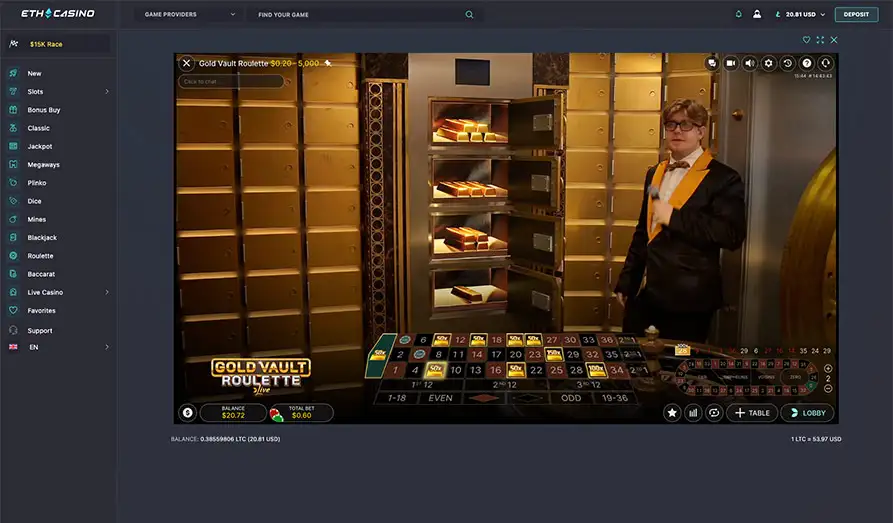The height and width of the screenshot is (523, 893).
Task: Bet on number 17 on the table
Action: point(496,354)
